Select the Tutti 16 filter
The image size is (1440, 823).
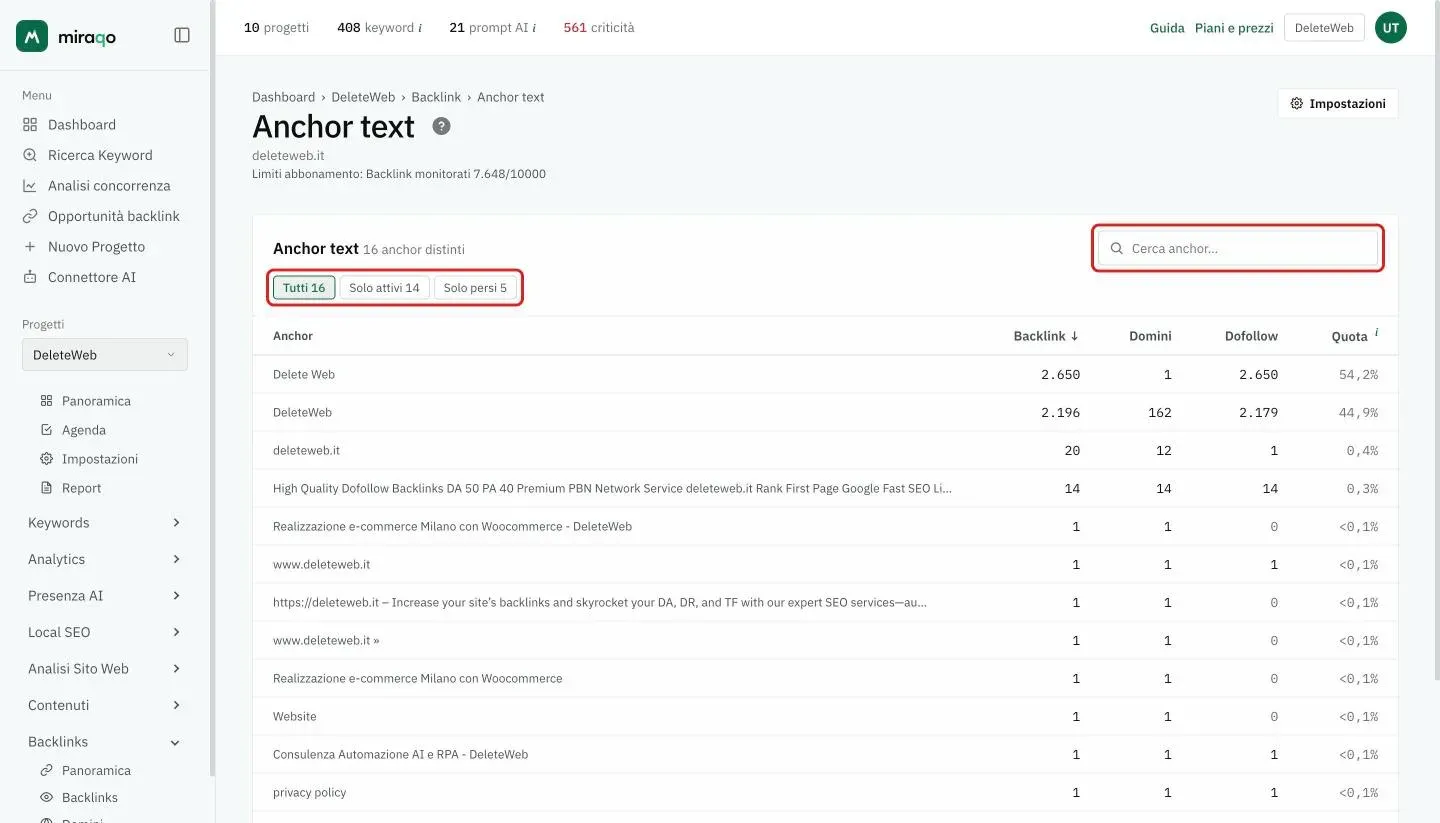click(304, 288)
